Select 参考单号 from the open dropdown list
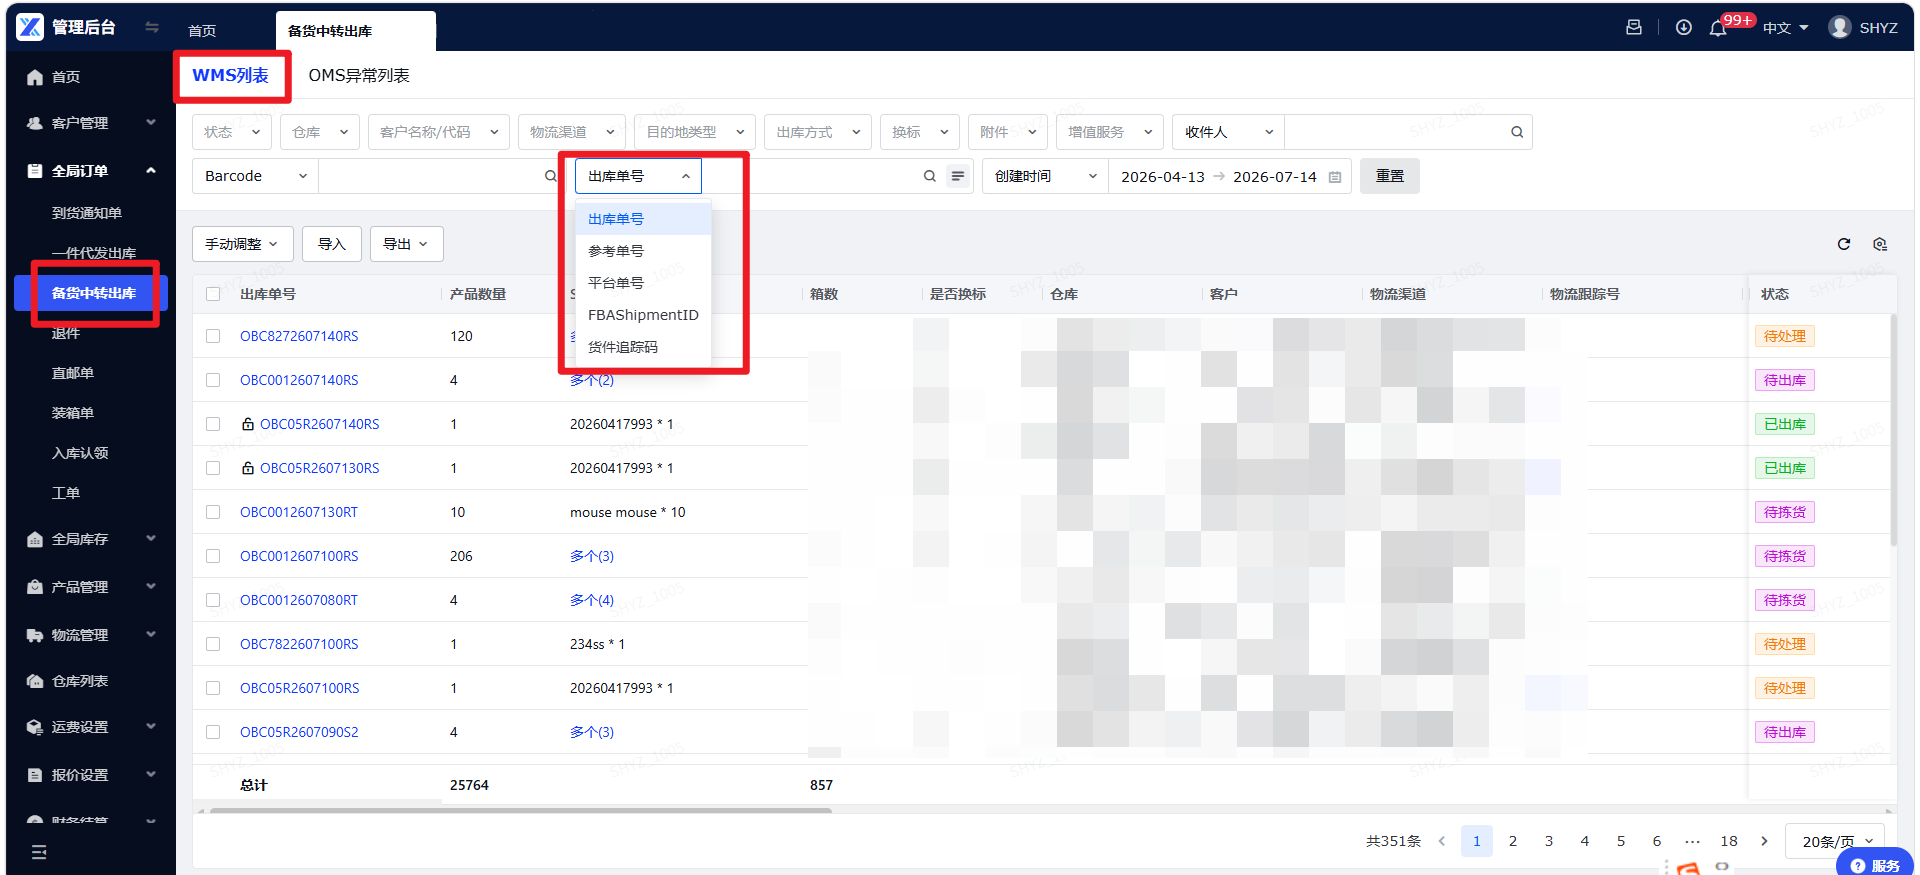 pos(643,251)
